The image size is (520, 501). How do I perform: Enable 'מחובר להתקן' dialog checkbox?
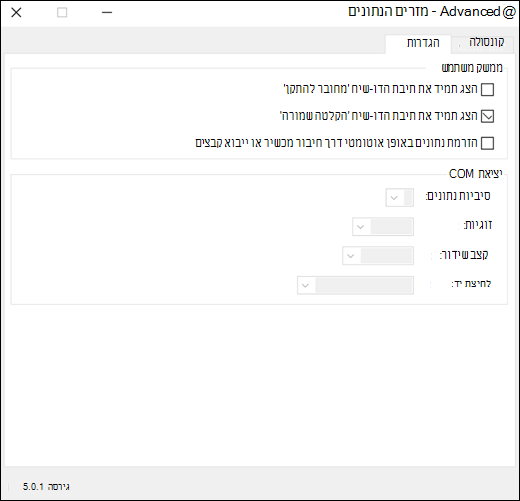pyautogui.click(x=487, y=89)
